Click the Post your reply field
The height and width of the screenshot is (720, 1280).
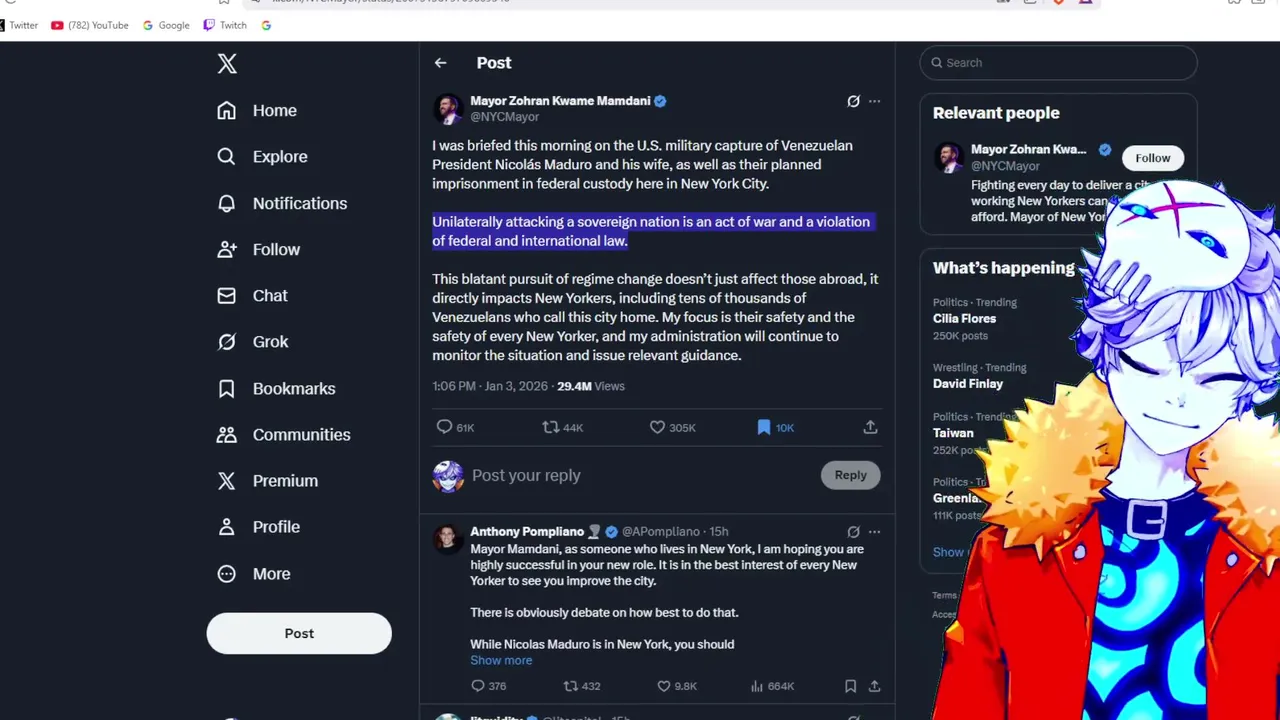pyautogui.click(x=640, y=475)
